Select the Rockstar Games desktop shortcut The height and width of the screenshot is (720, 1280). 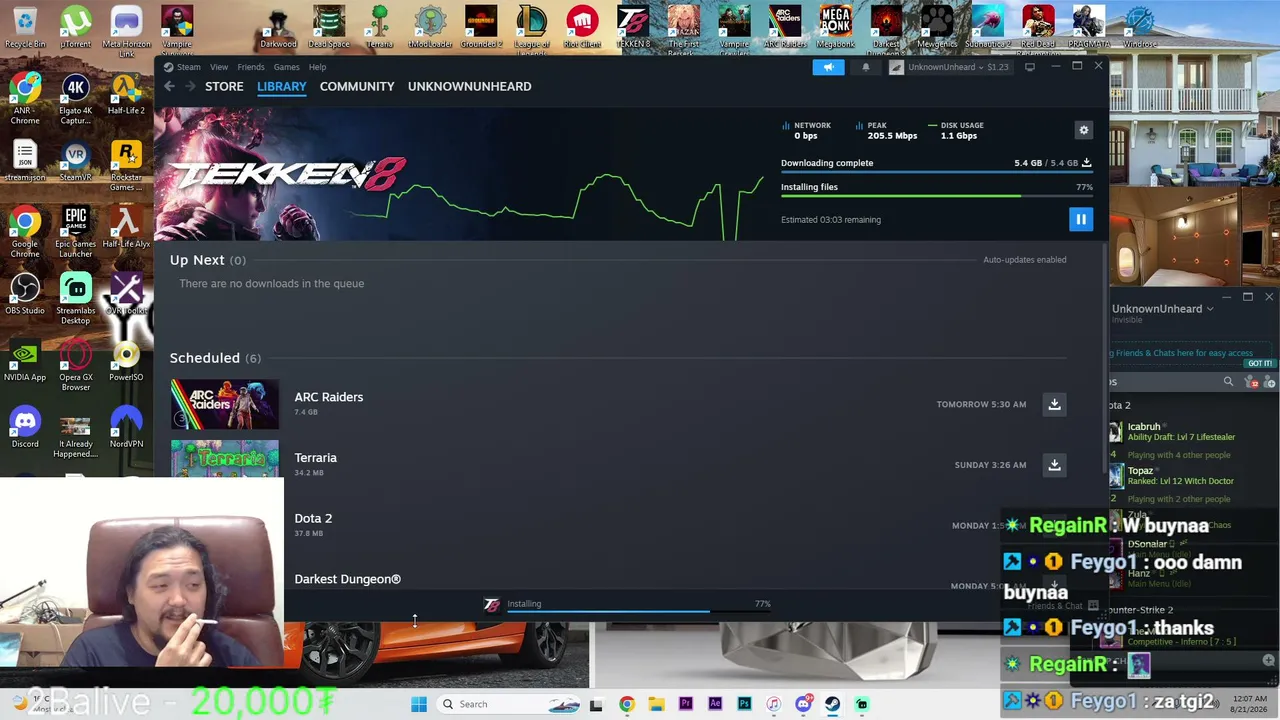pyautogui.click(x=126, y=166)
